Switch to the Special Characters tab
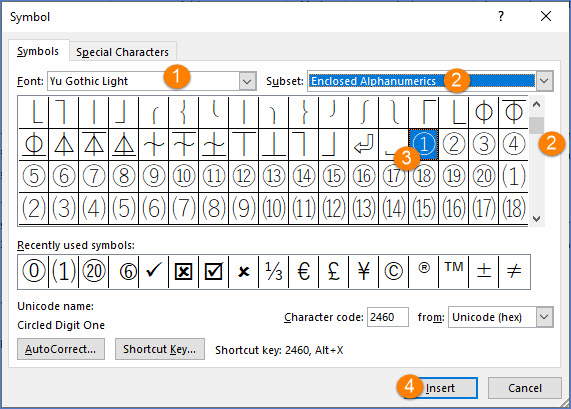 (x=122, y=52)
